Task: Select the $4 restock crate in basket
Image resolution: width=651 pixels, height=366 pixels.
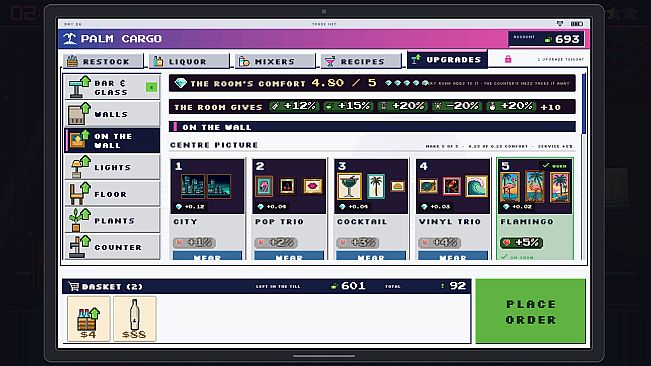Action: 88,319
